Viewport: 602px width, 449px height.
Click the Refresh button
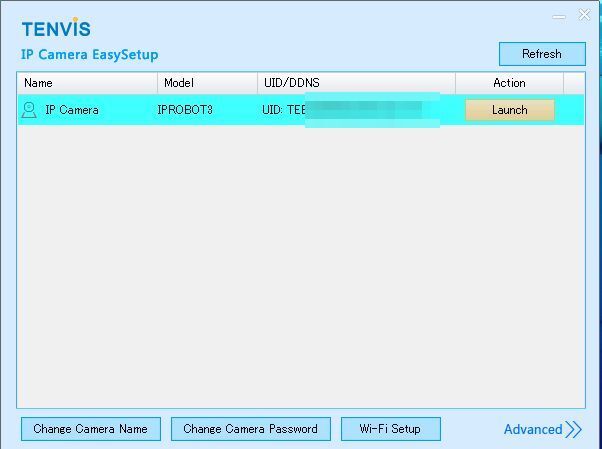click(542, 54)
